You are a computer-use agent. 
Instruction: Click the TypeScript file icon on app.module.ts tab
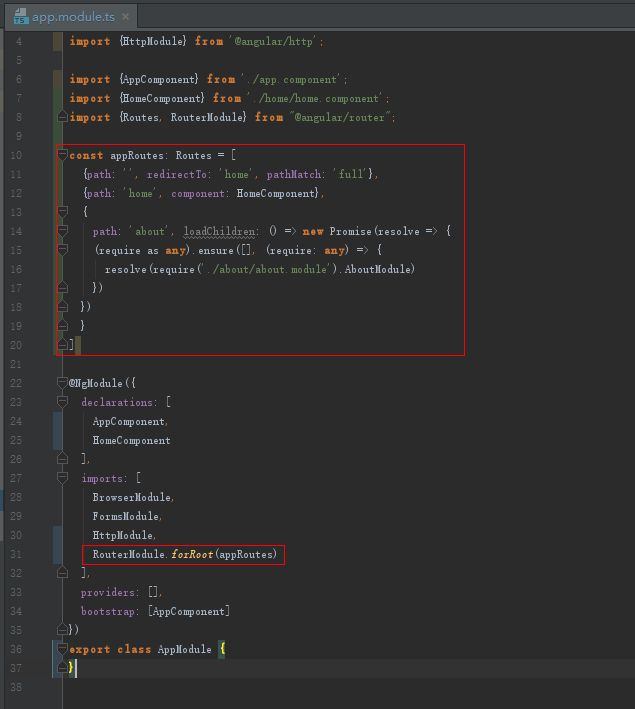(20, 16)
